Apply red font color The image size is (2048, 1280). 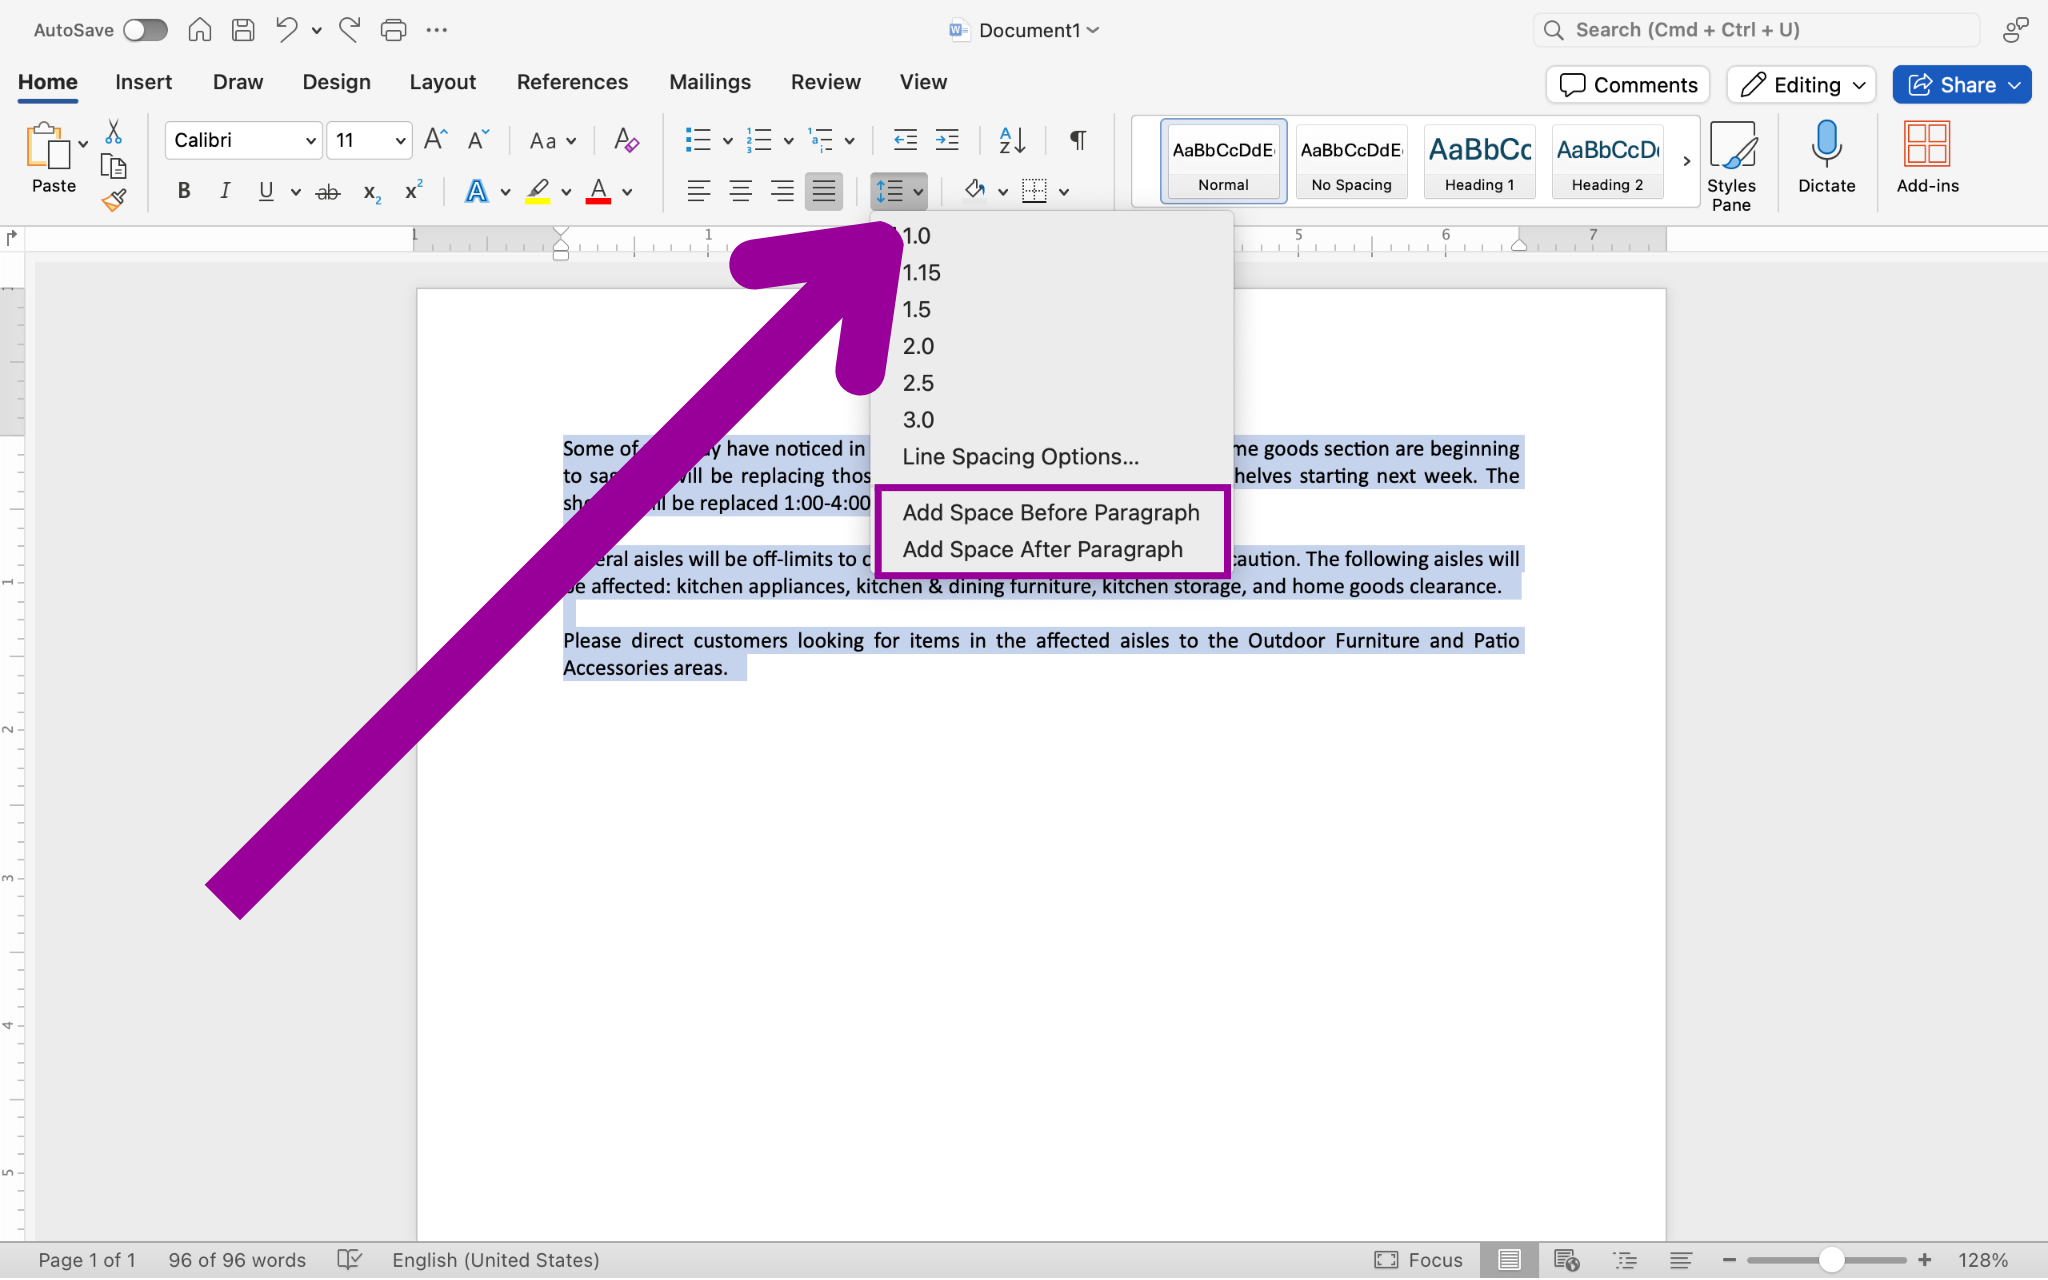click(x=598, y=191)
